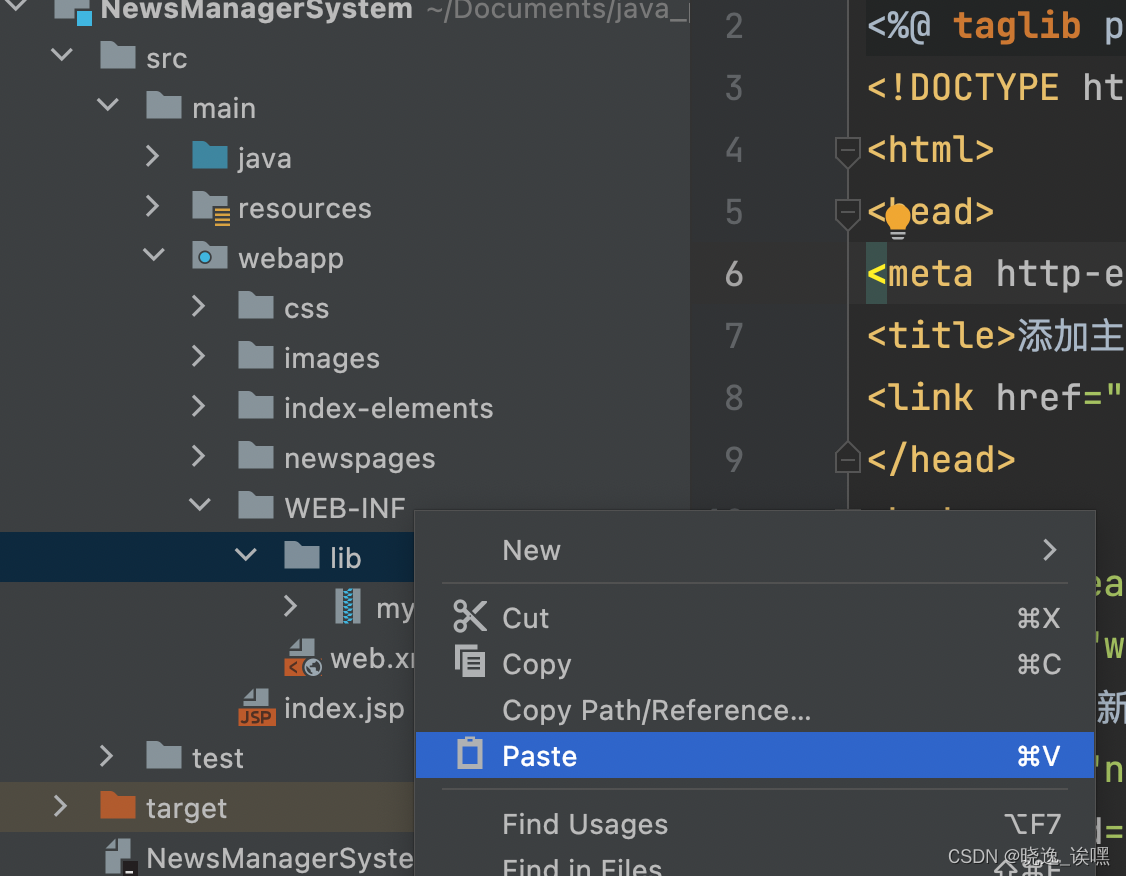This screenshot has width=1126, height=876.
Task: Click the index-elements folder icon
Action: click(x=256, y=406)
